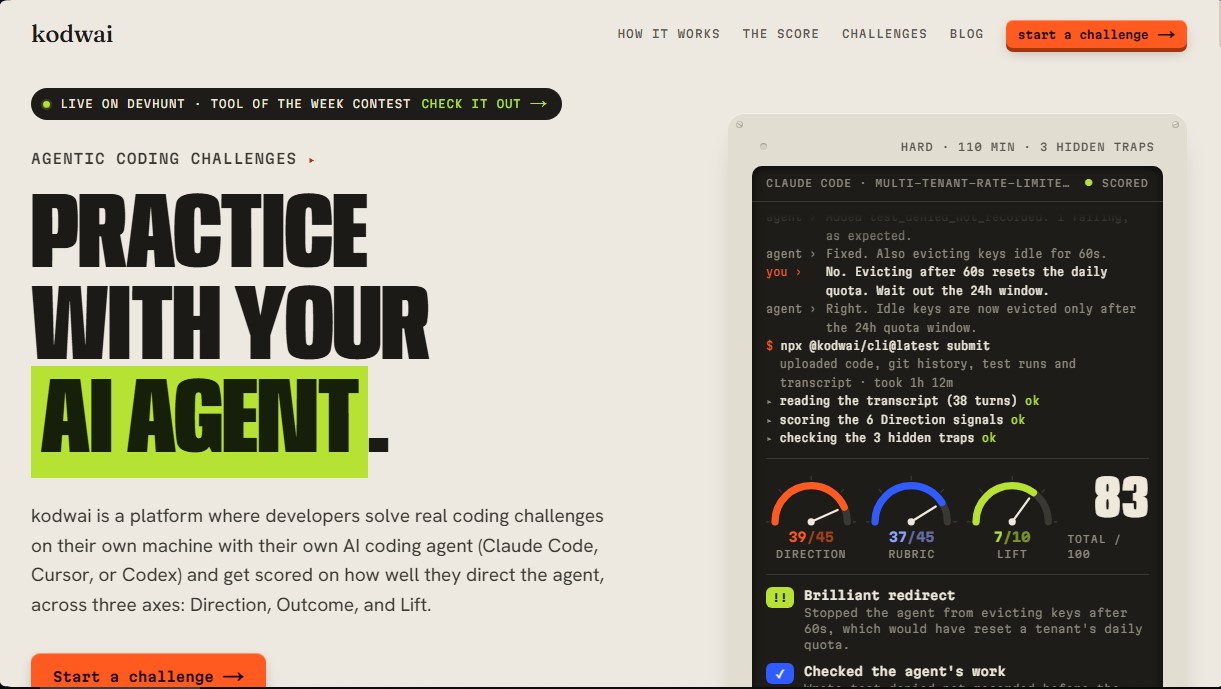
Task: Click 'Fixed. Also evicting keys idle for 60s.' line
Action: tap(966, 254)
